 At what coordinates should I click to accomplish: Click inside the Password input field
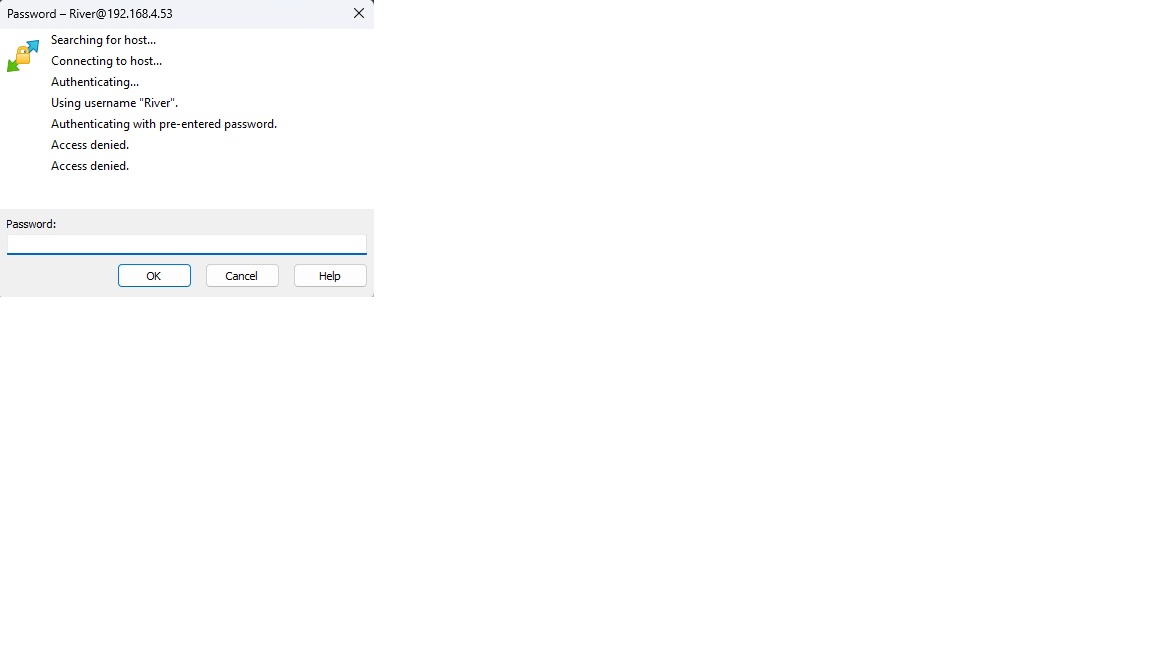pos(186,244)
